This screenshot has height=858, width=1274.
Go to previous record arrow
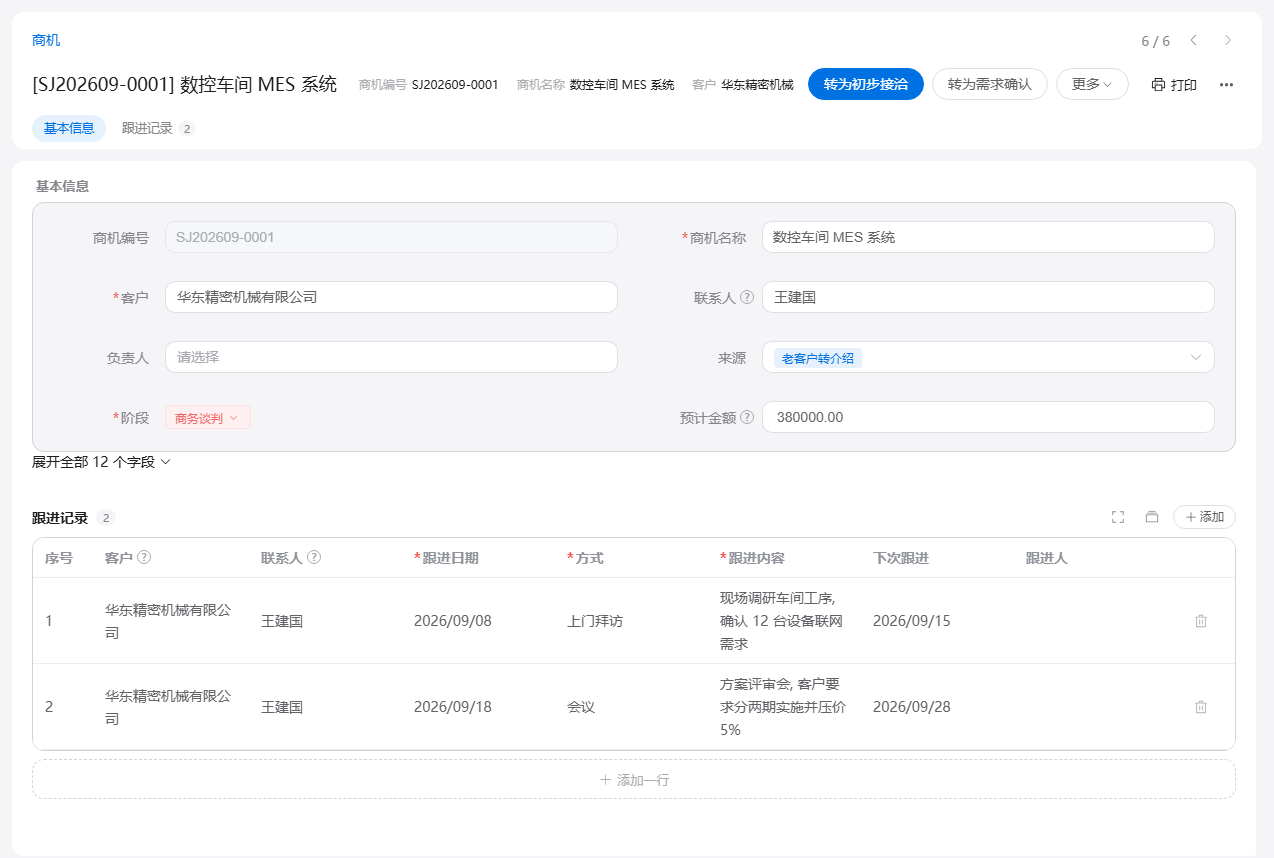pos(1193,40)
